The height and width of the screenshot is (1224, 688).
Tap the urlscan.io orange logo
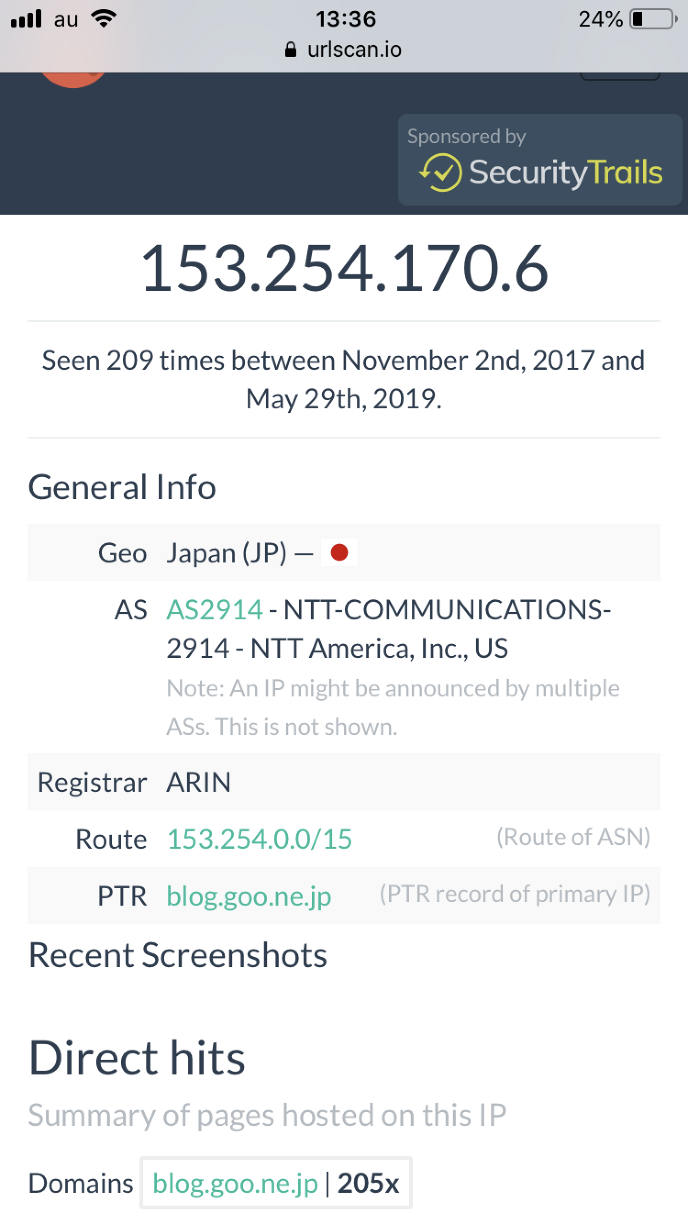(x=72, y=77)
